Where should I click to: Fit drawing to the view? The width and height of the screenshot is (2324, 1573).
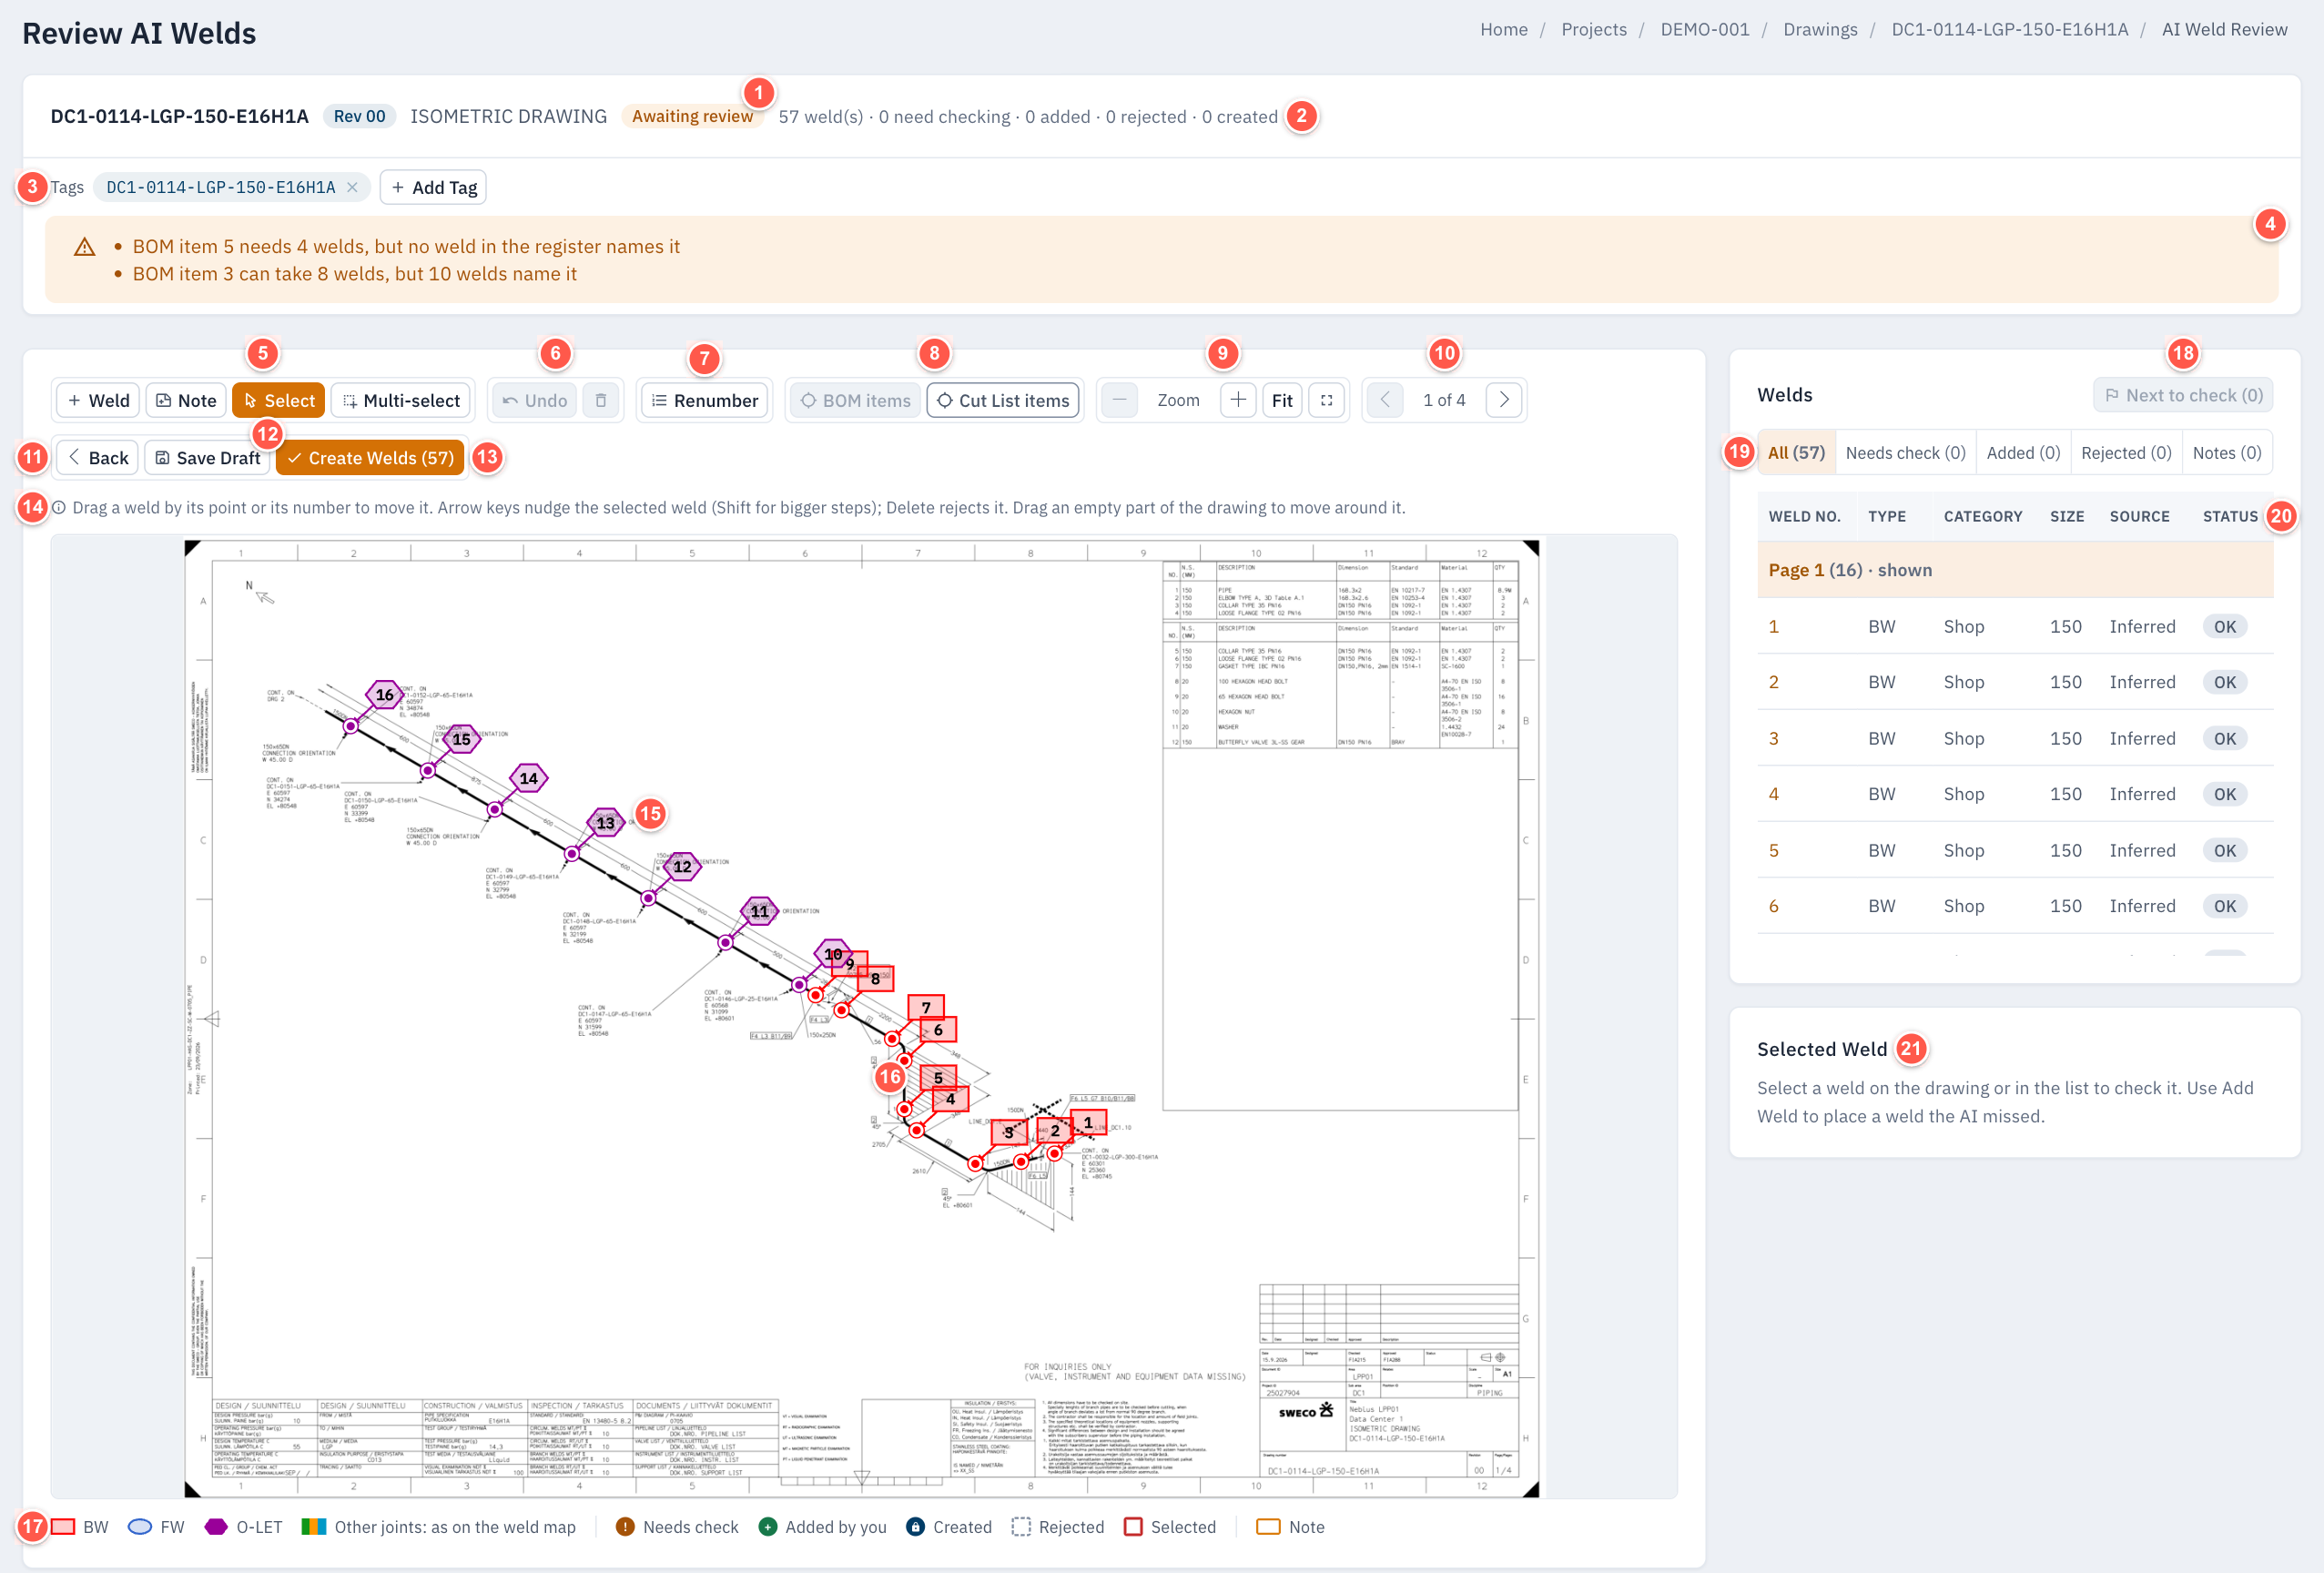pyautogui.click(x=1282, y=400)
